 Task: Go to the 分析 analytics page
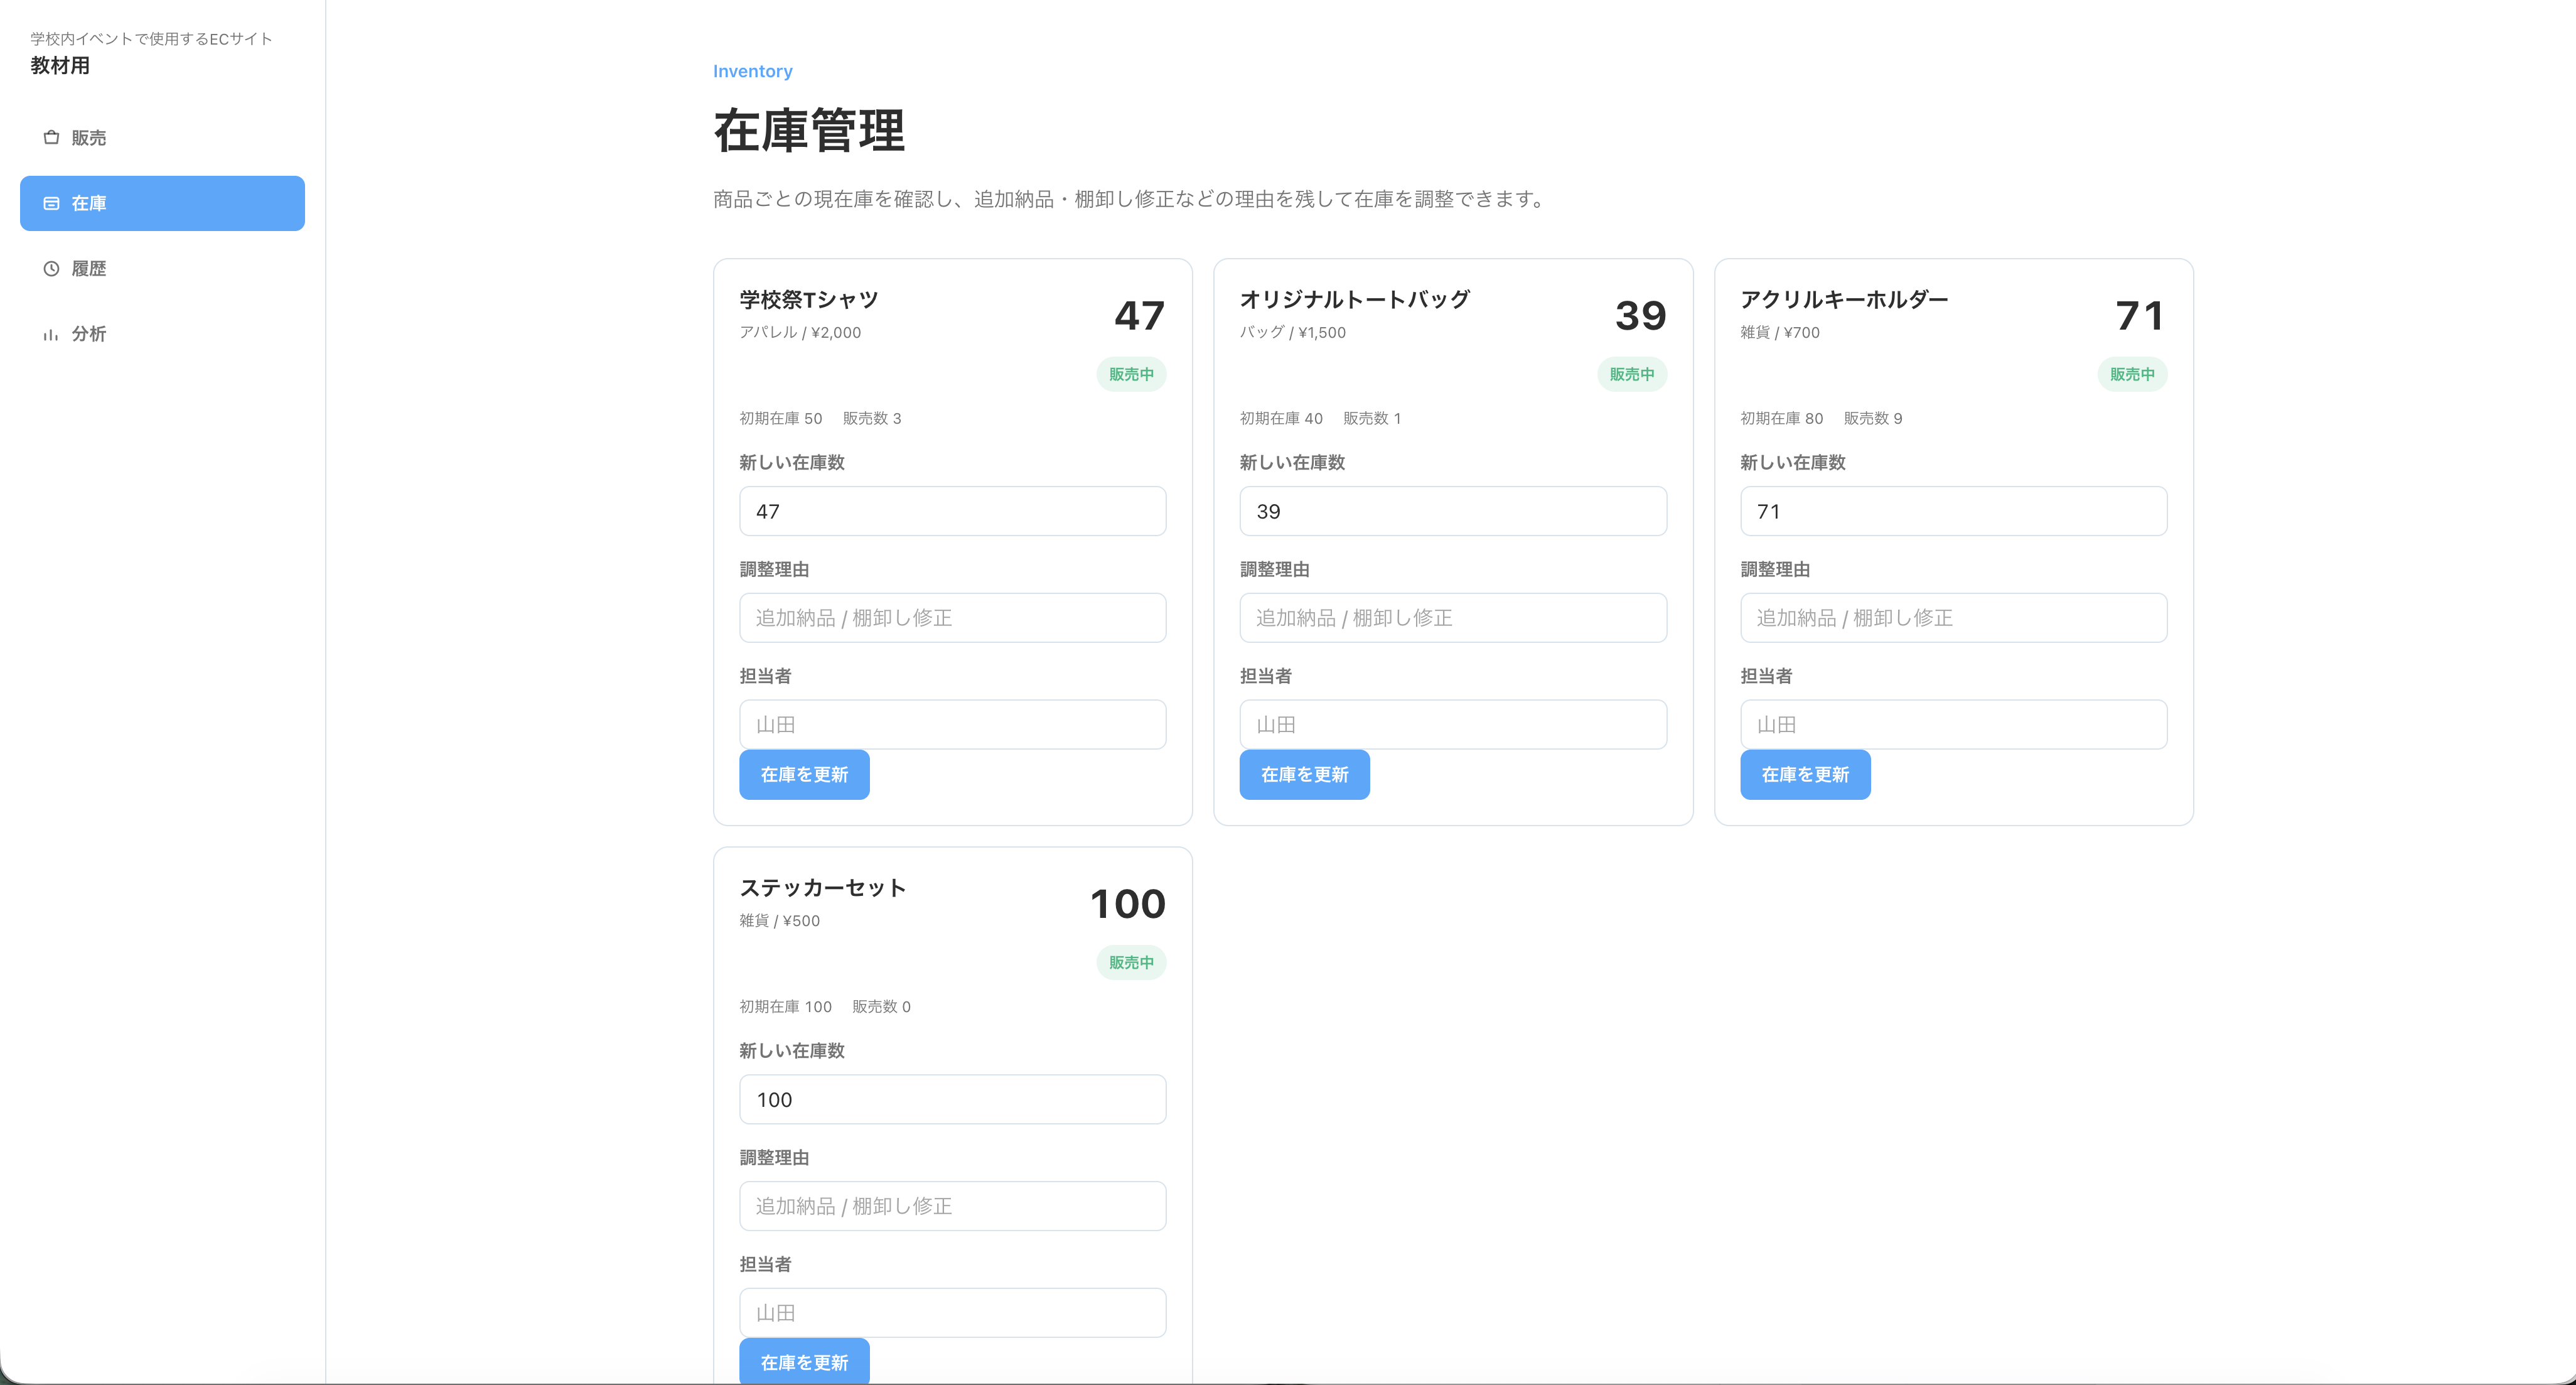(162, 334)
